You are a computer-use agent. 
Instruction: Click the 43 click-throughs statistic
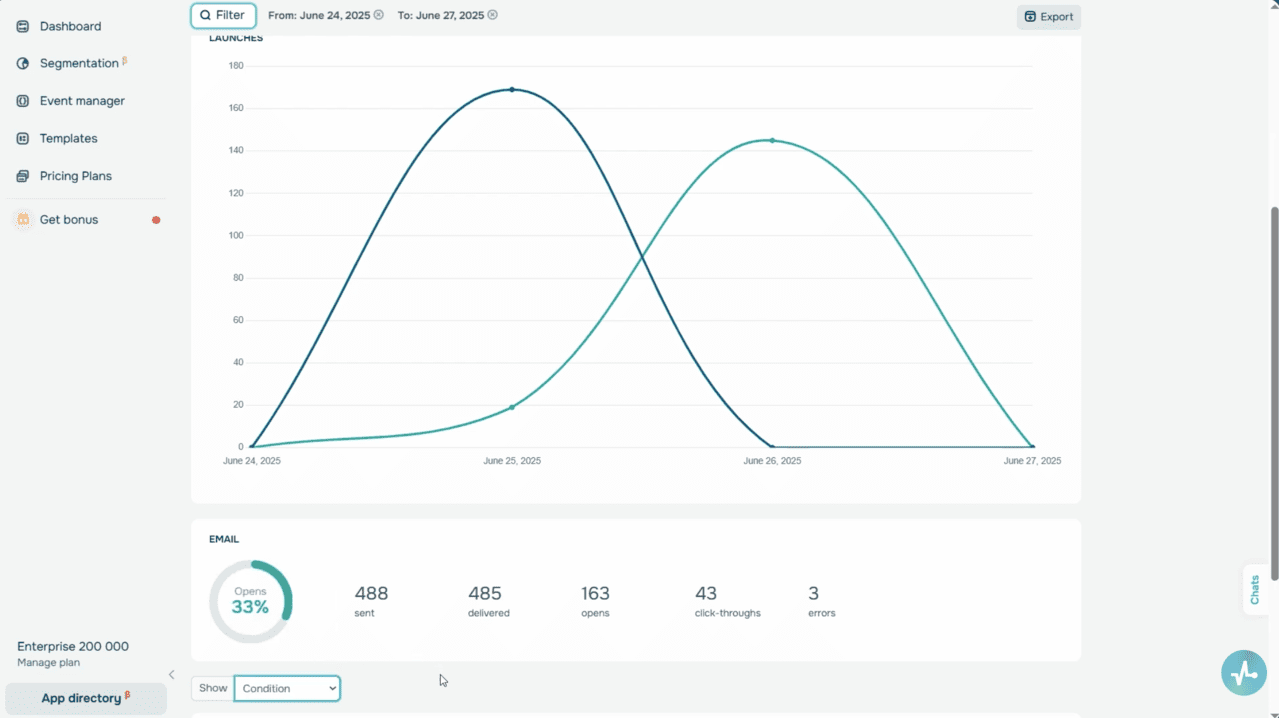[x=727, y=601]
